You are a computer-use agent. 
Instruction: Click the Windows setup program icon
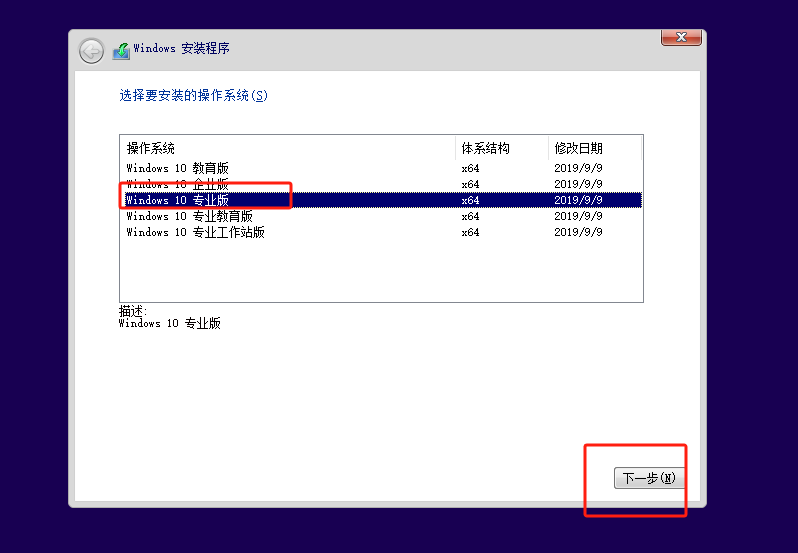(x=121, y=51)
